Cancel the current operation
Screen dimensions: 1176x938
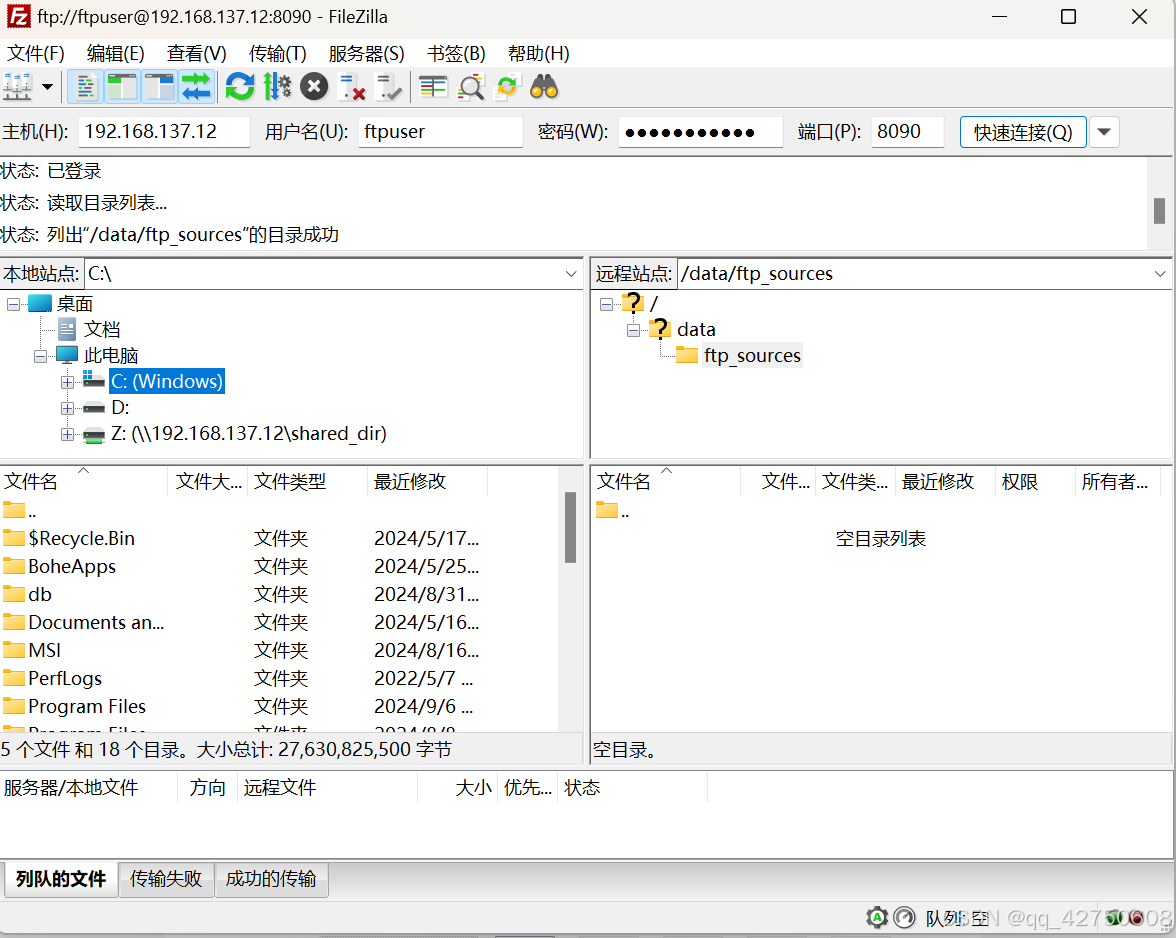pos(314,87)
